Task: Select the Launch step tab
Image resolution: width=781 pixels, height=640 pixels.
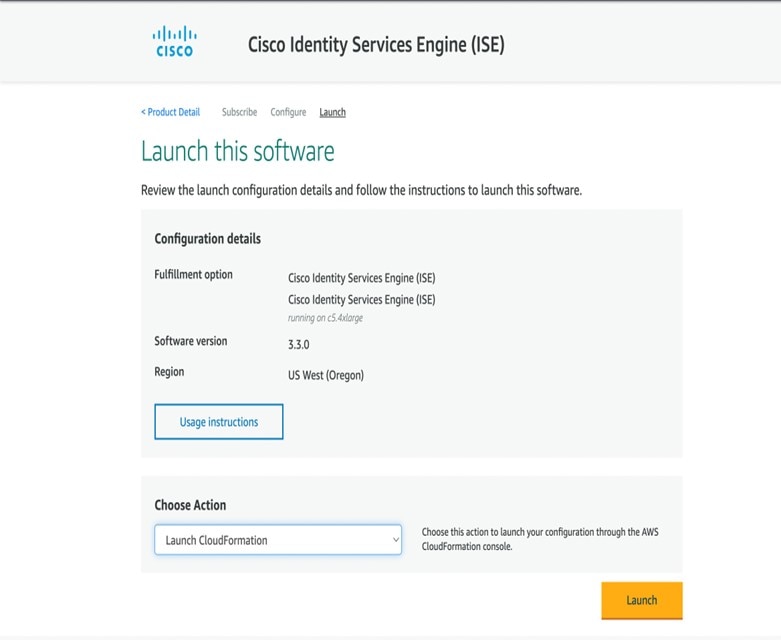Action: coord(332,112)
